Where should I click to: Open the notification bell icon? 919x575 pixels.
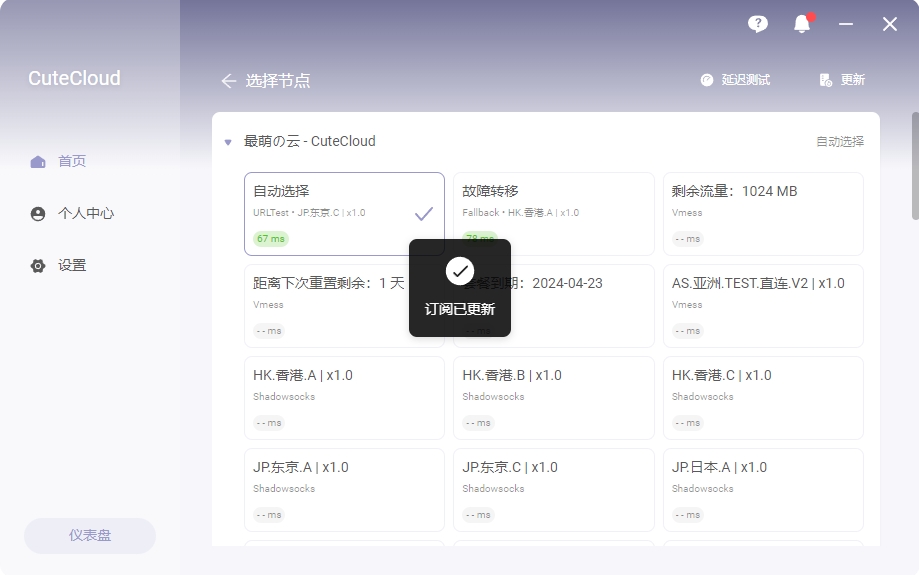pos(802,24)
